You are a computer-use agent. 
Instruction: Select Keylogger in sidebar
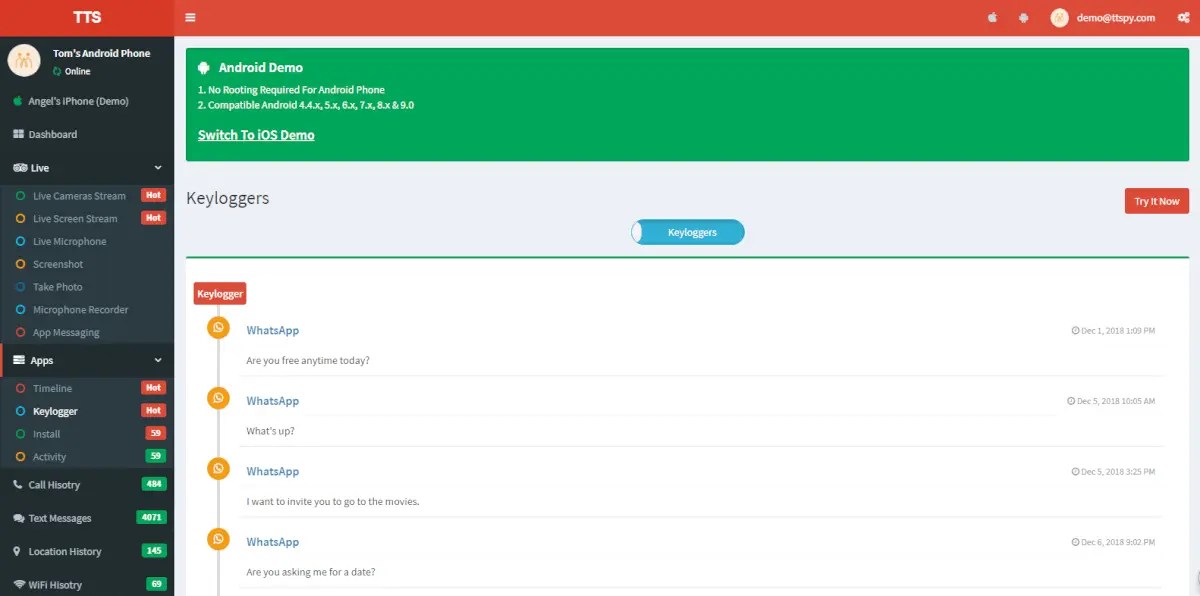point(55,411)
